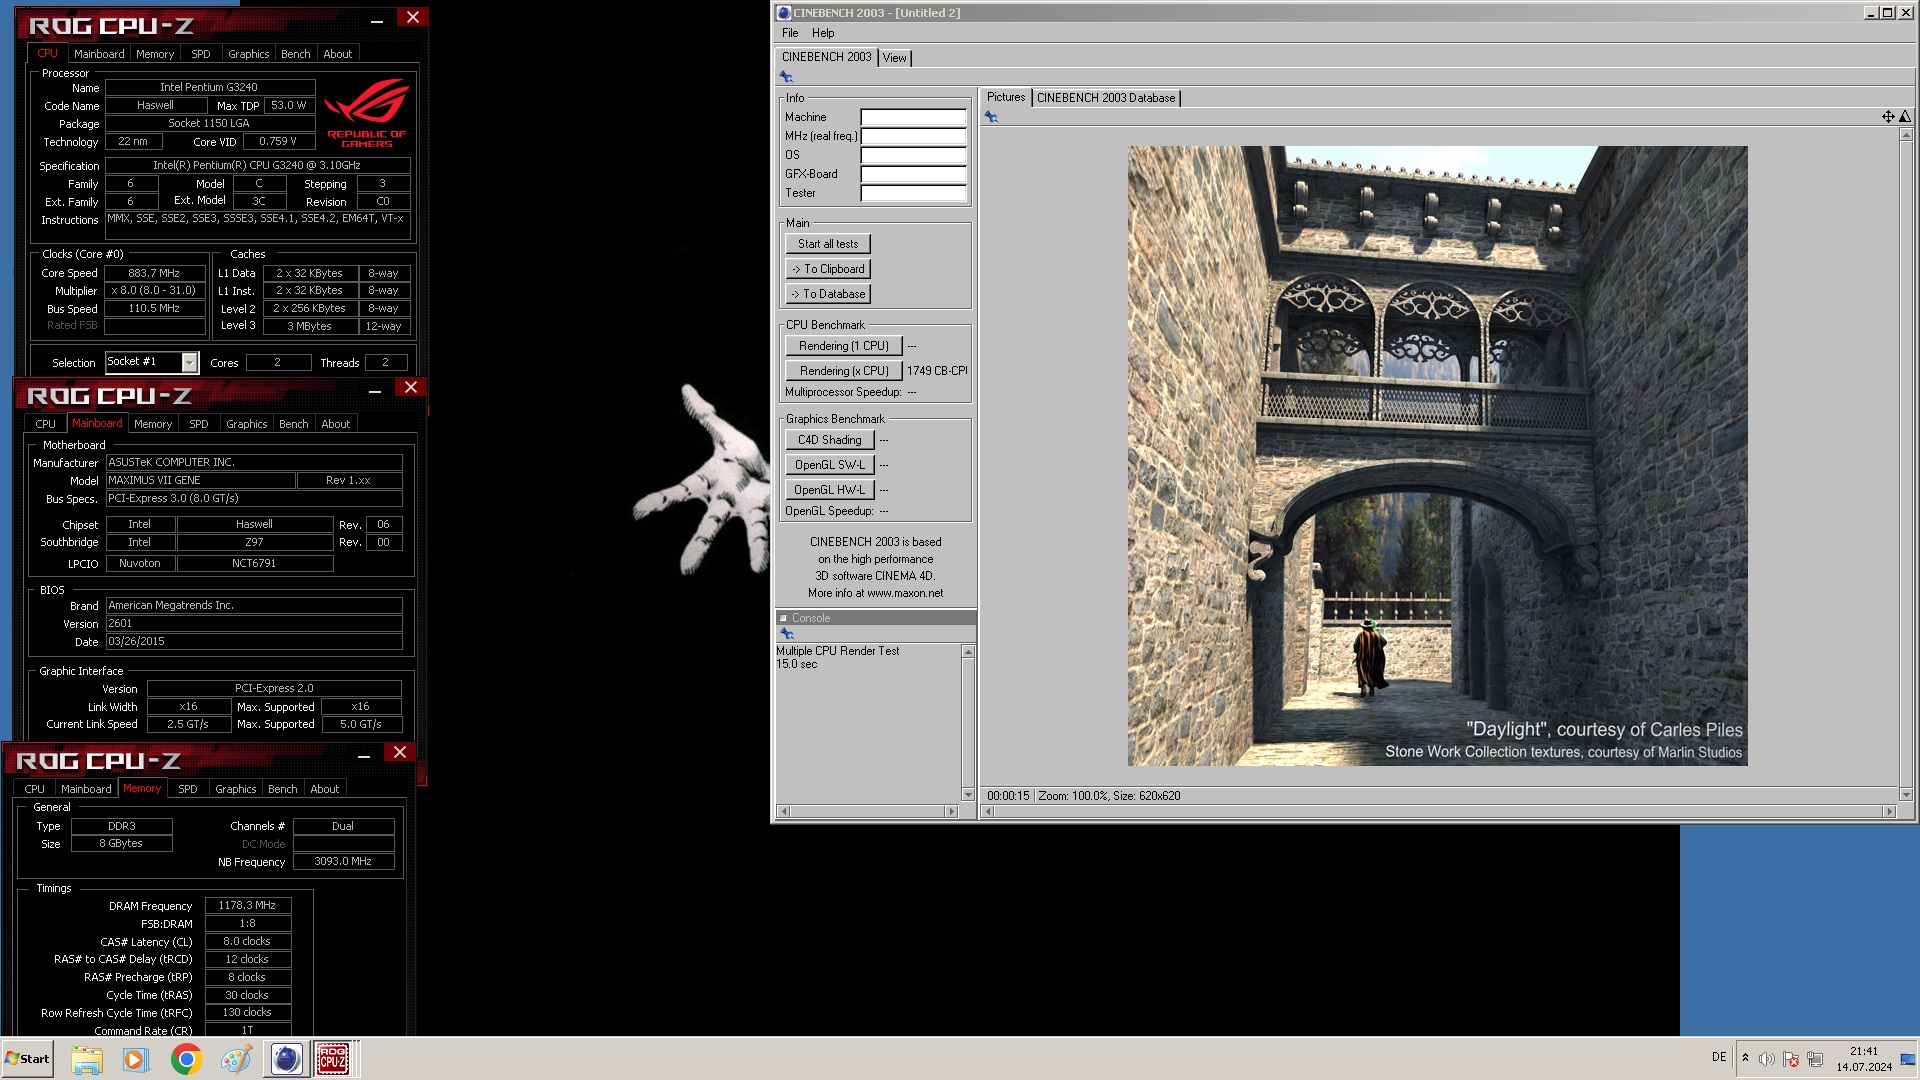
Task: Click Console scrollbar up arrow
Action: click(x=968, y=652)
